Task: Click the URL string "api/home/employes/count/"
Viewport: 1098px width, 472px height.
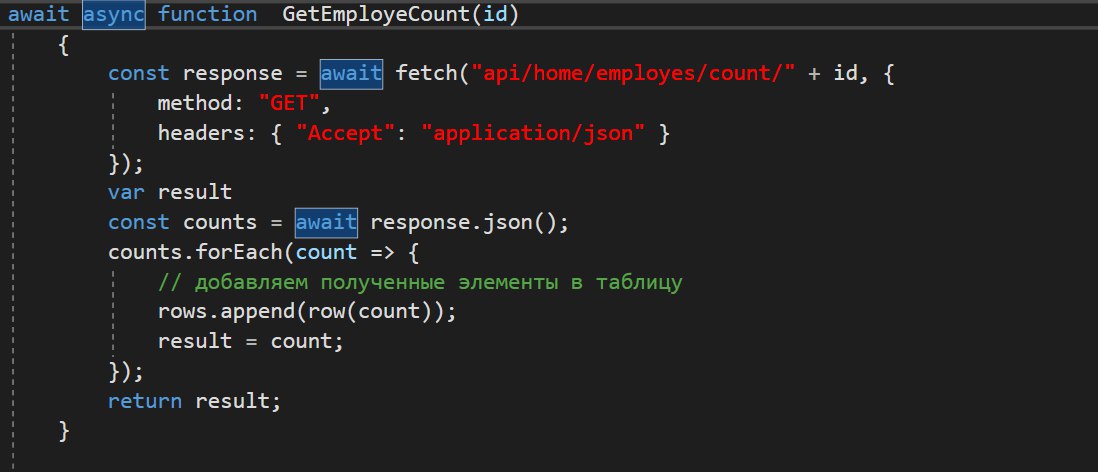Action: click(x=634, y=74)
